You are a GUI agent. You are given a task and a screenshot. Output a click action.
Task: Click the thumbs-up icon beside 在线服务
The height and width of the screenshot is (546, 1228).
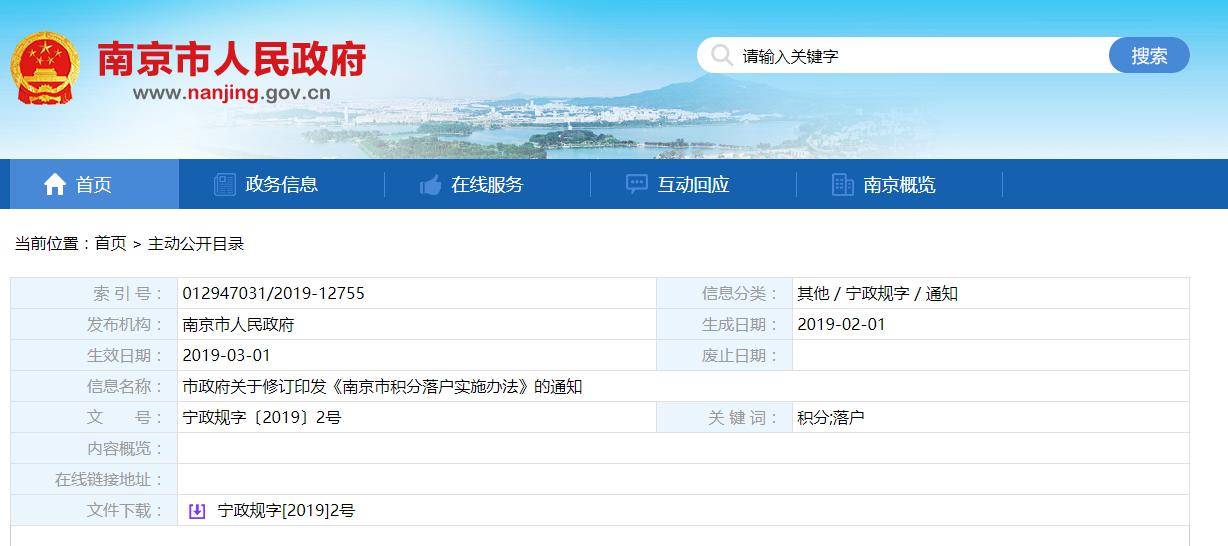click(x=431, y=185)
